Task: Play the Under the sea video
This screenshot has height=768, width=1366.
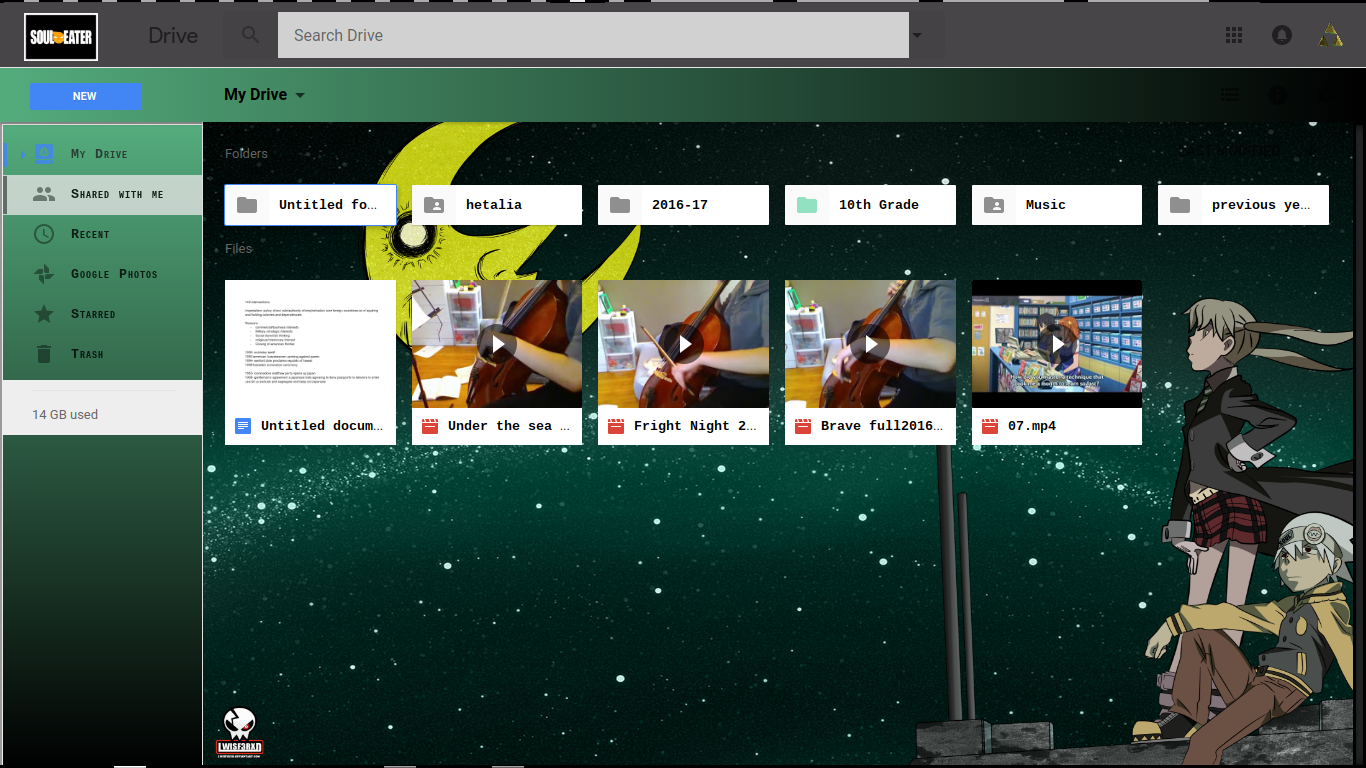Action: (x=497, y=343)
